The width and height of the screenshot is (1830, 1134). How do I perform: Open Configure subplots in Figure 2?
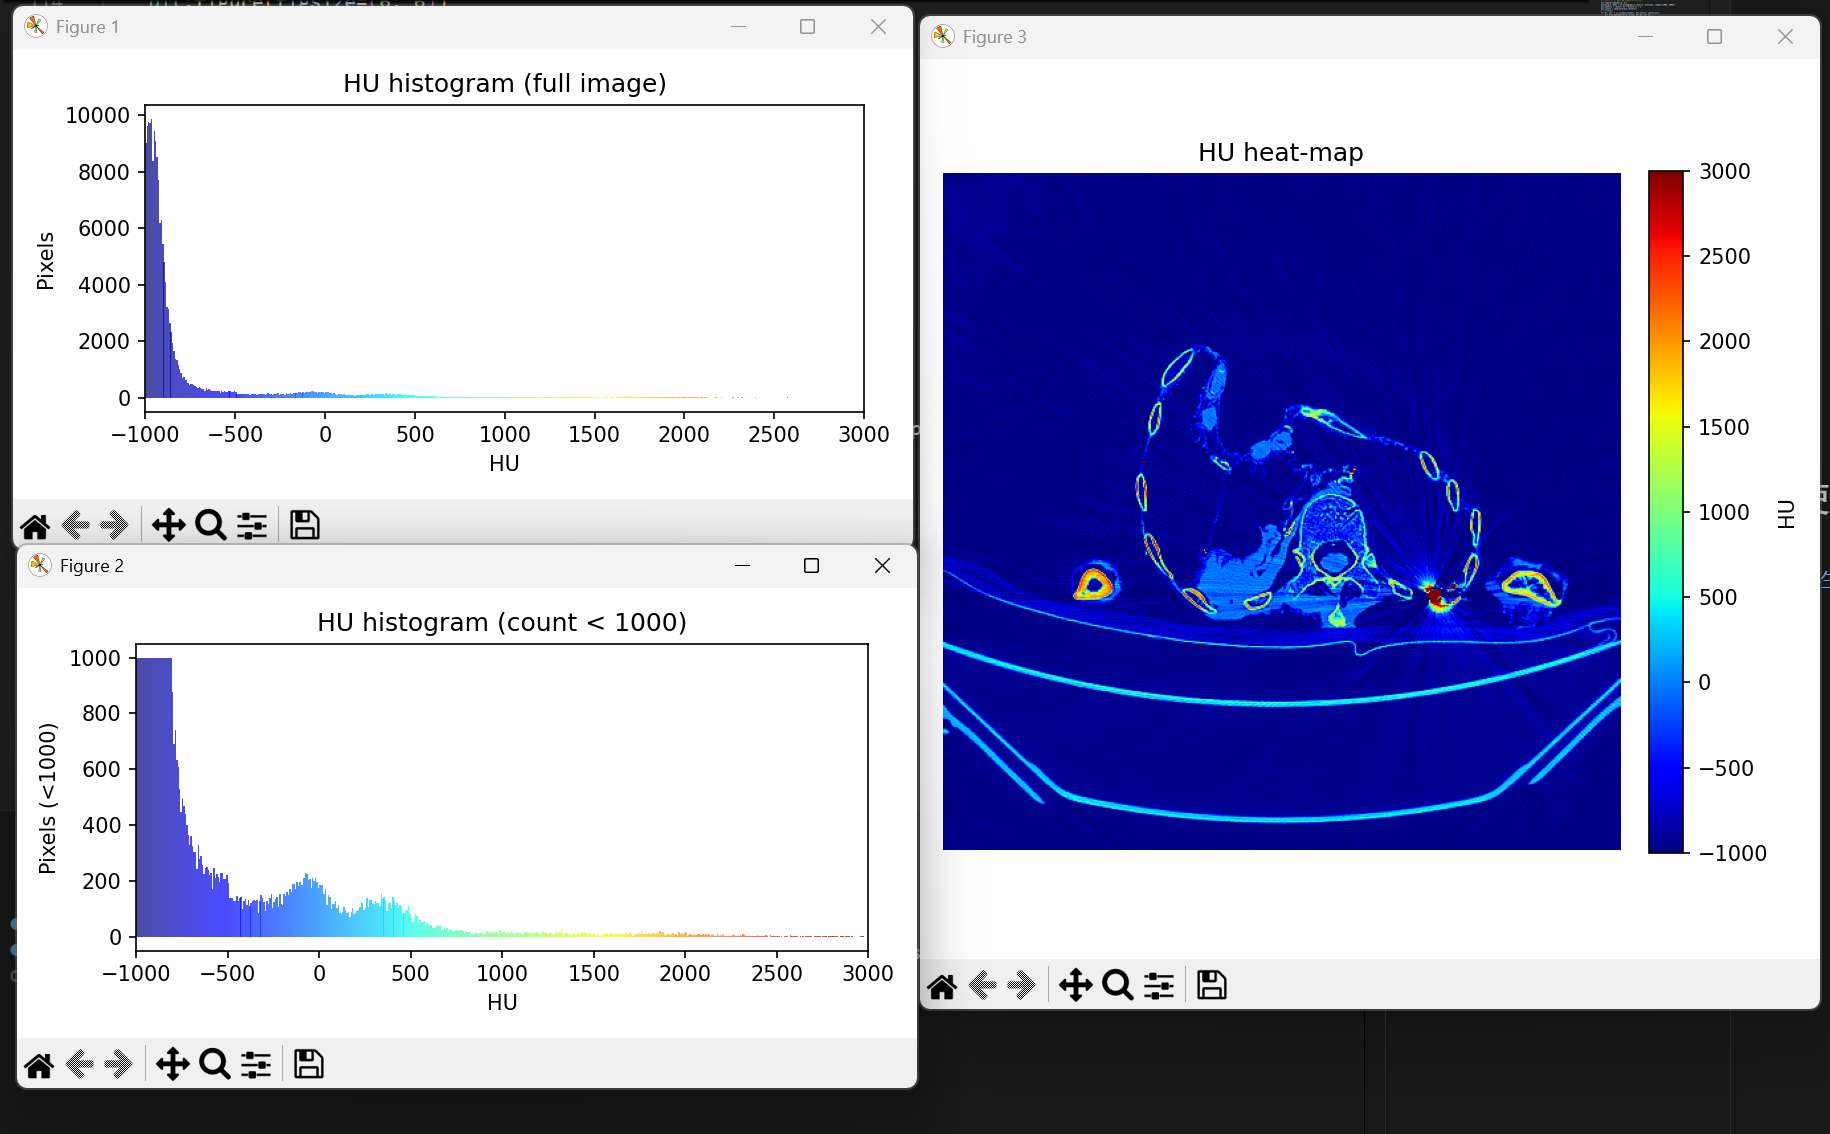tap(256, 1064)
